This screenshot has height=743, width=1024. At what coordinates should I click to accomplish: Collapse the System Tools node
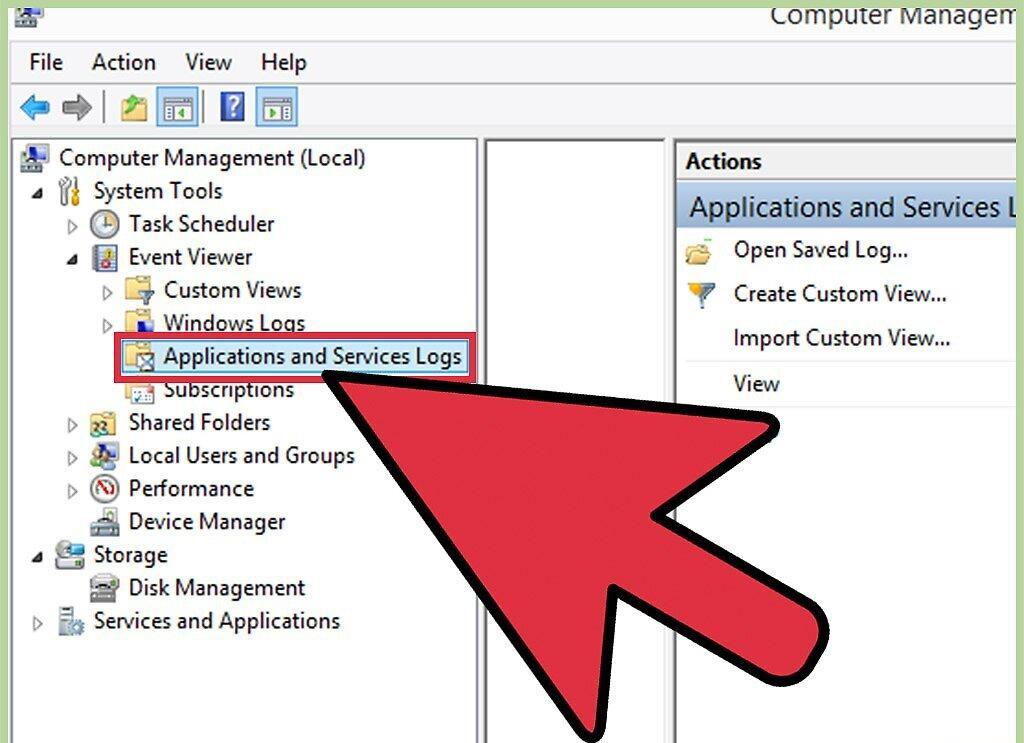pyautogui.click(x=38, y=193)
